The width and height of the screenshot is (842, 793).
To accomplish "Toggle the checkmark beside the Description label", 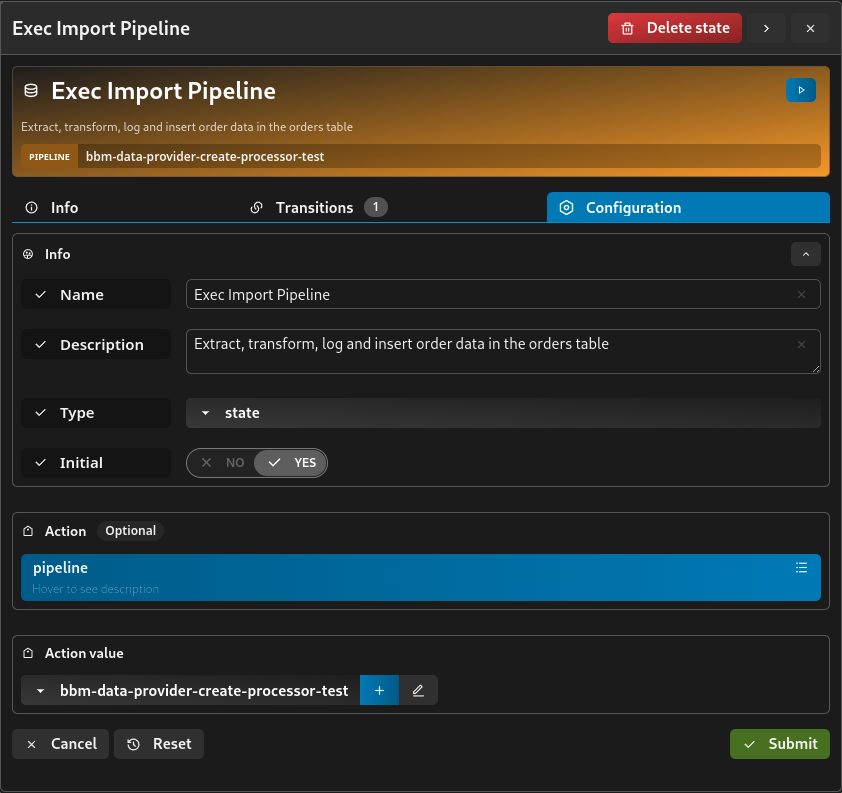I will coord(41,345).
